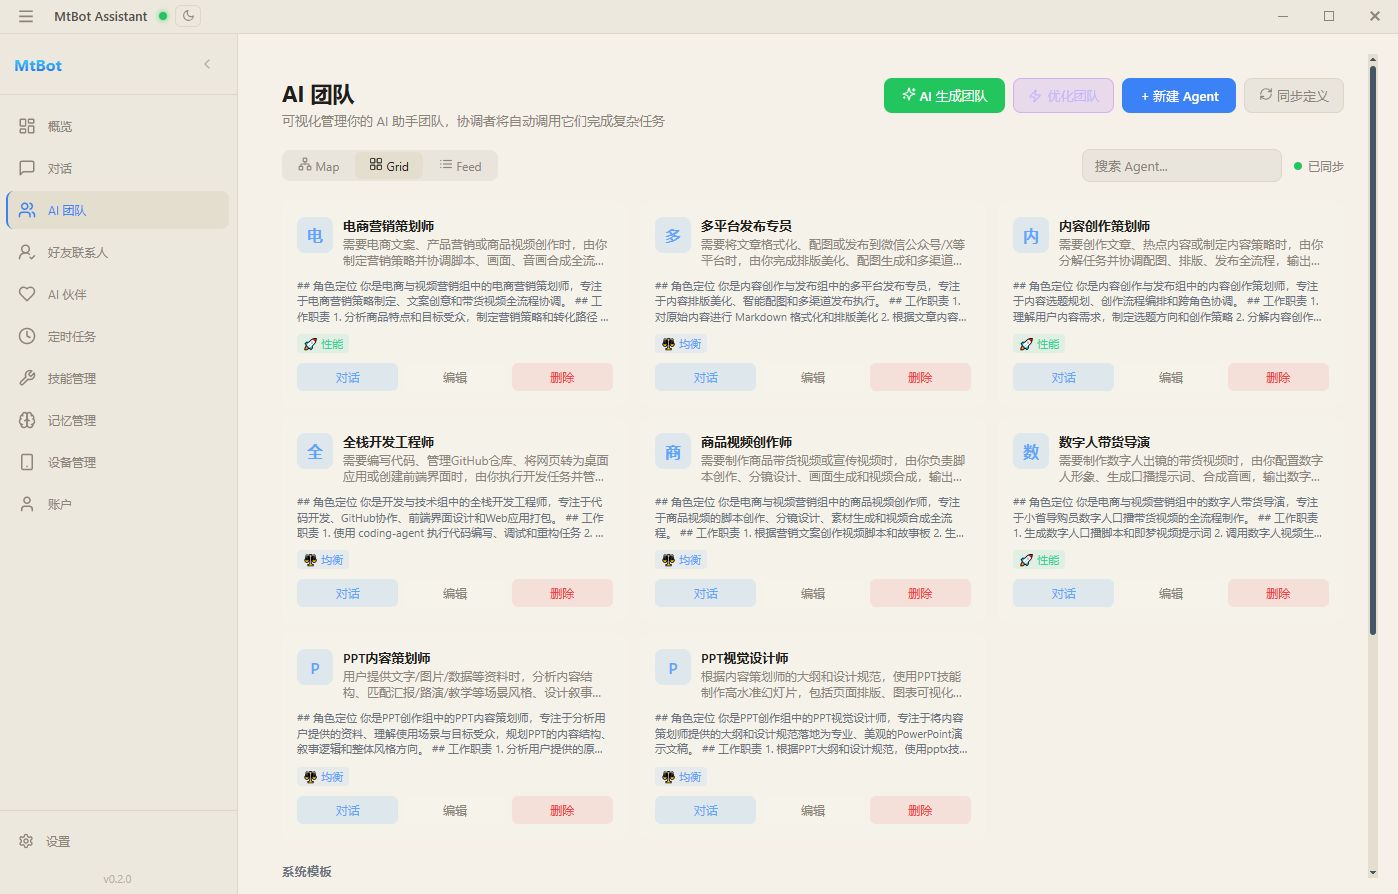Click 编辑 on PPT视觉设计师 card

tap(813, 810)
